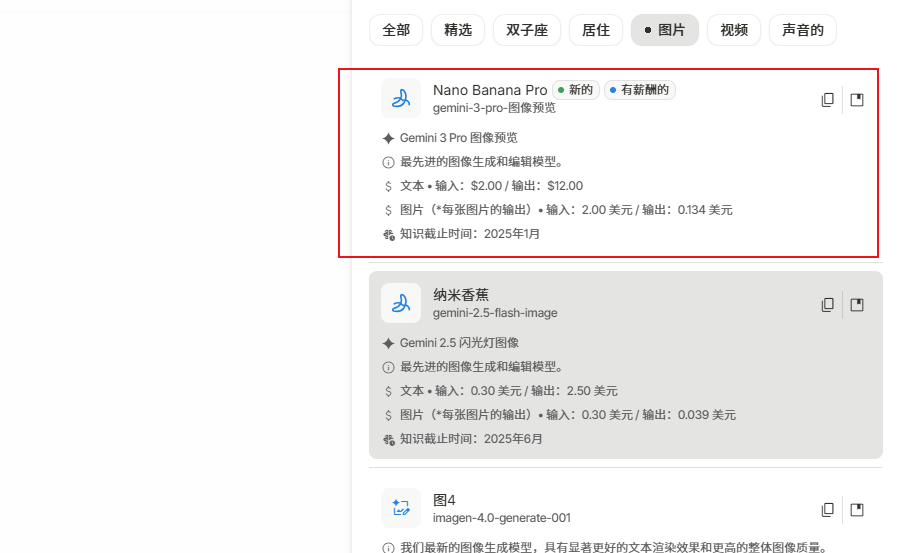
Task: Click the image pricing 0.134 美元 line
Action: (x=566, y=210)
